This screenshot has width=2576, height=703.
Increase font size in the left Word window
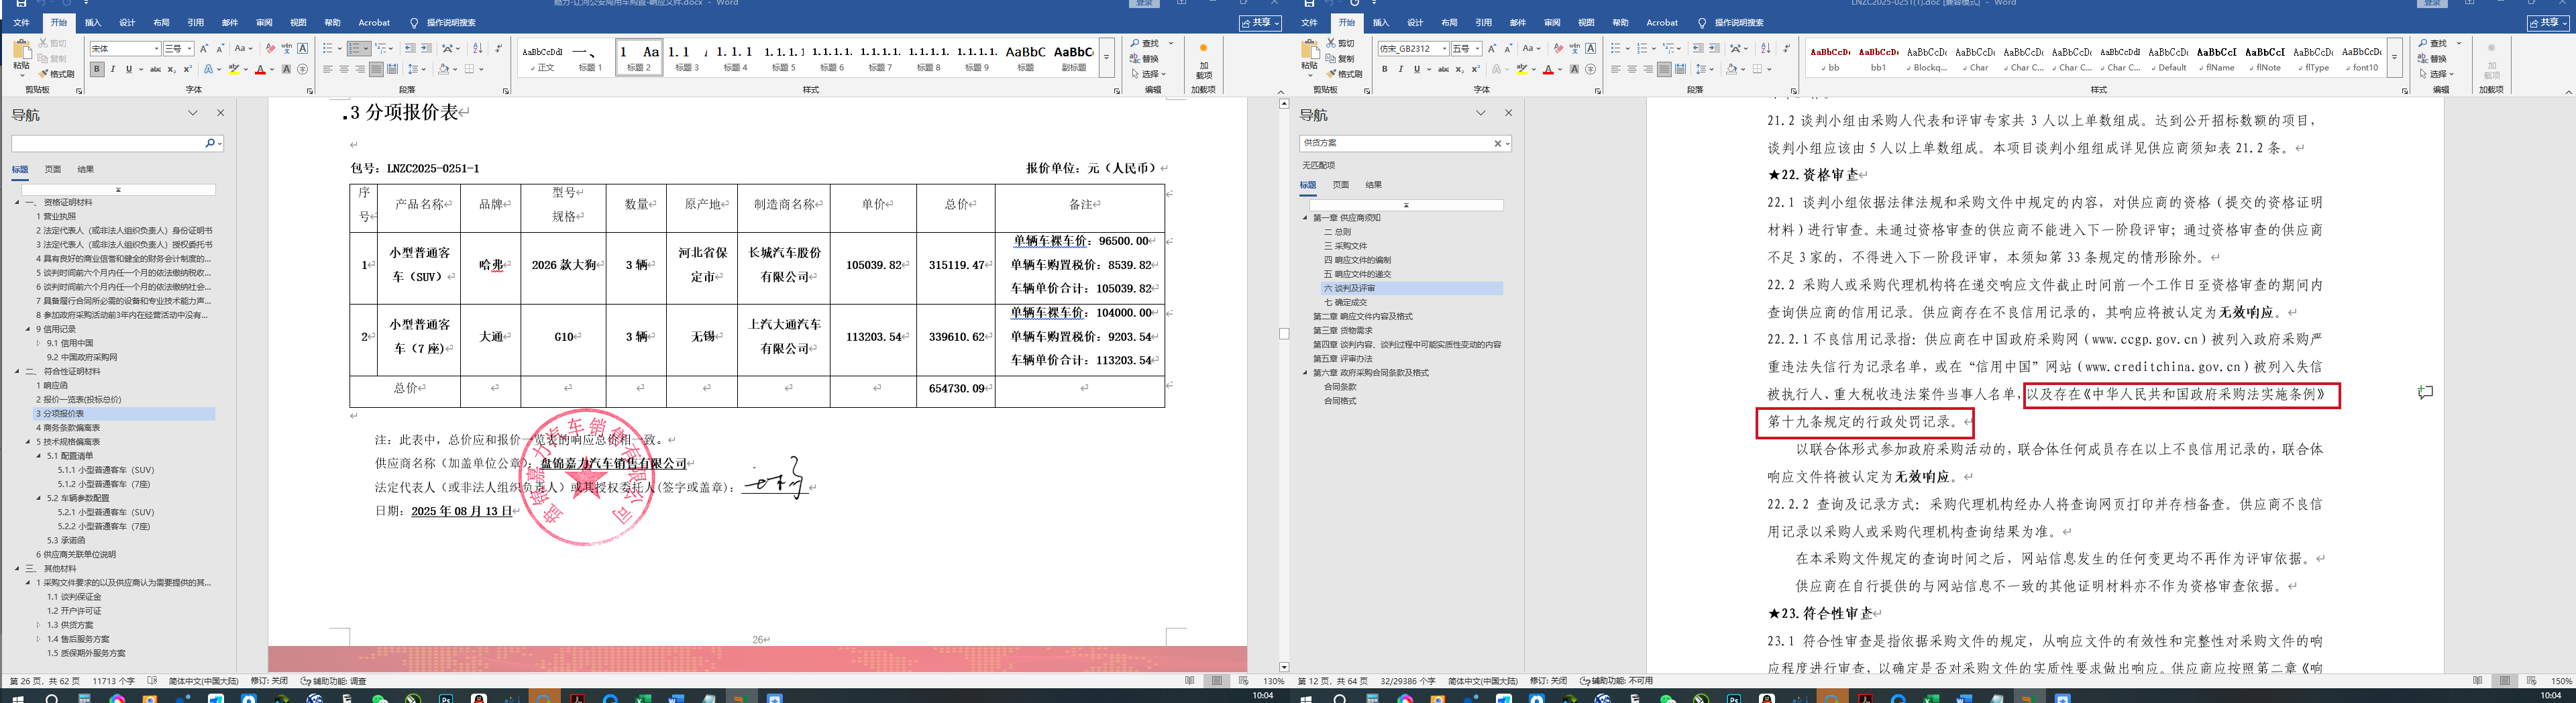pyautogui.click(x=204, y=48)
